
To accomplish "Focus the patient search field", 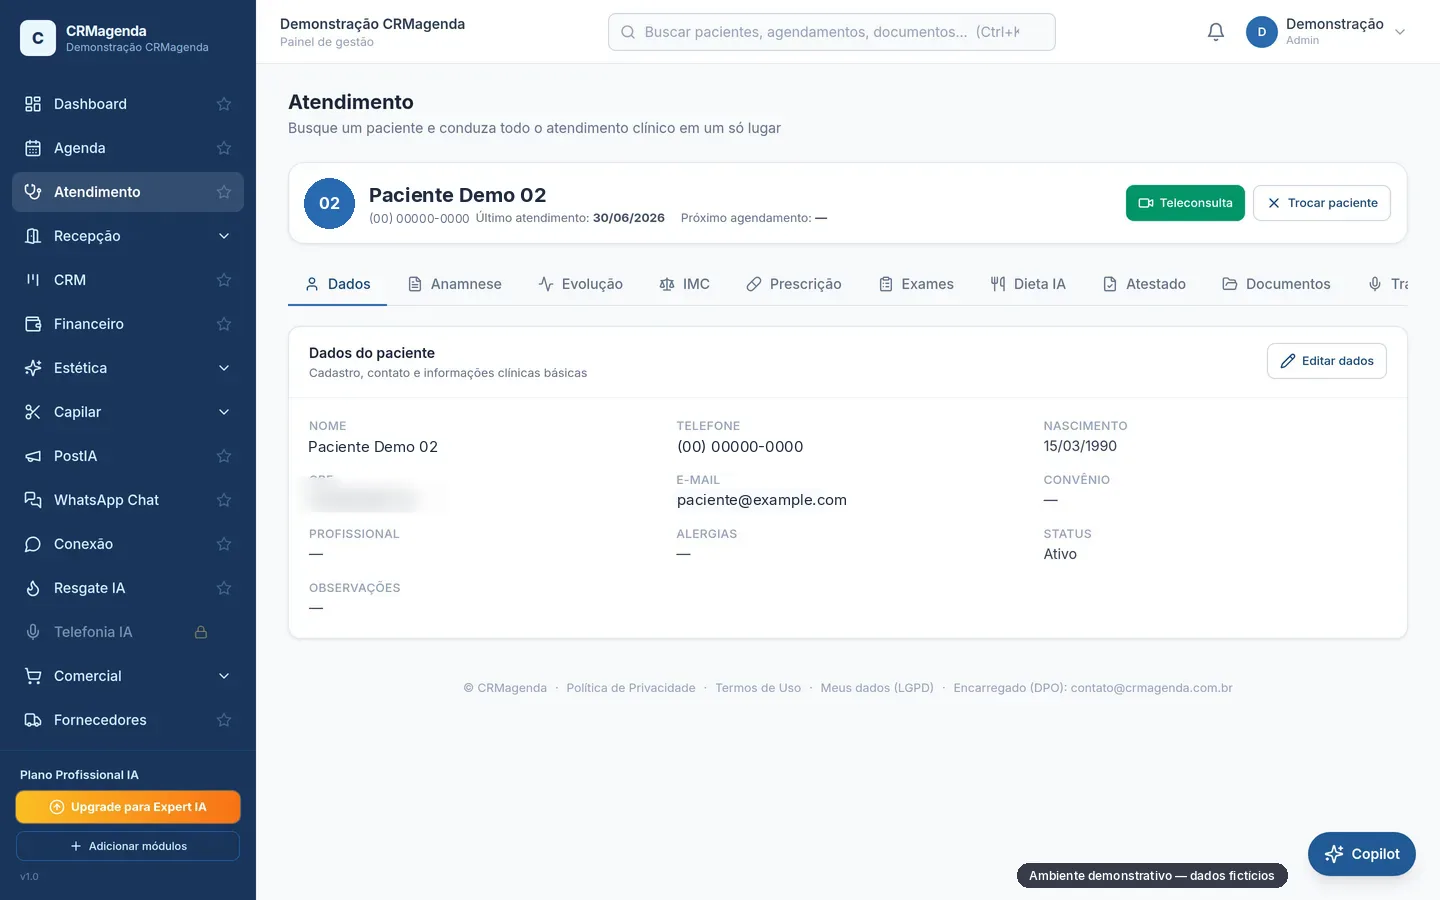I will (832, 32).
